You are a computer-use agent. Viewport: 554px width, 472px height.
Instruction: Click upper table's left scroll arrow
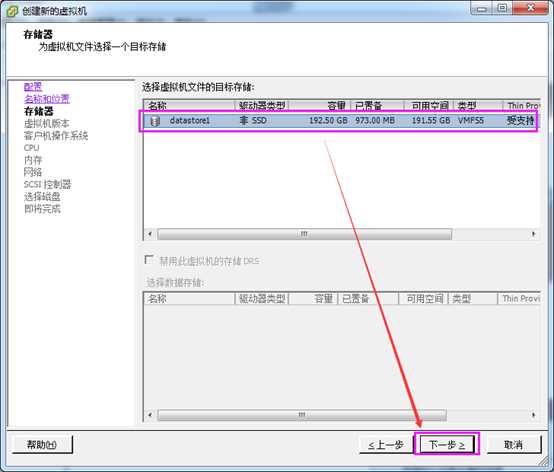point(150,234)
